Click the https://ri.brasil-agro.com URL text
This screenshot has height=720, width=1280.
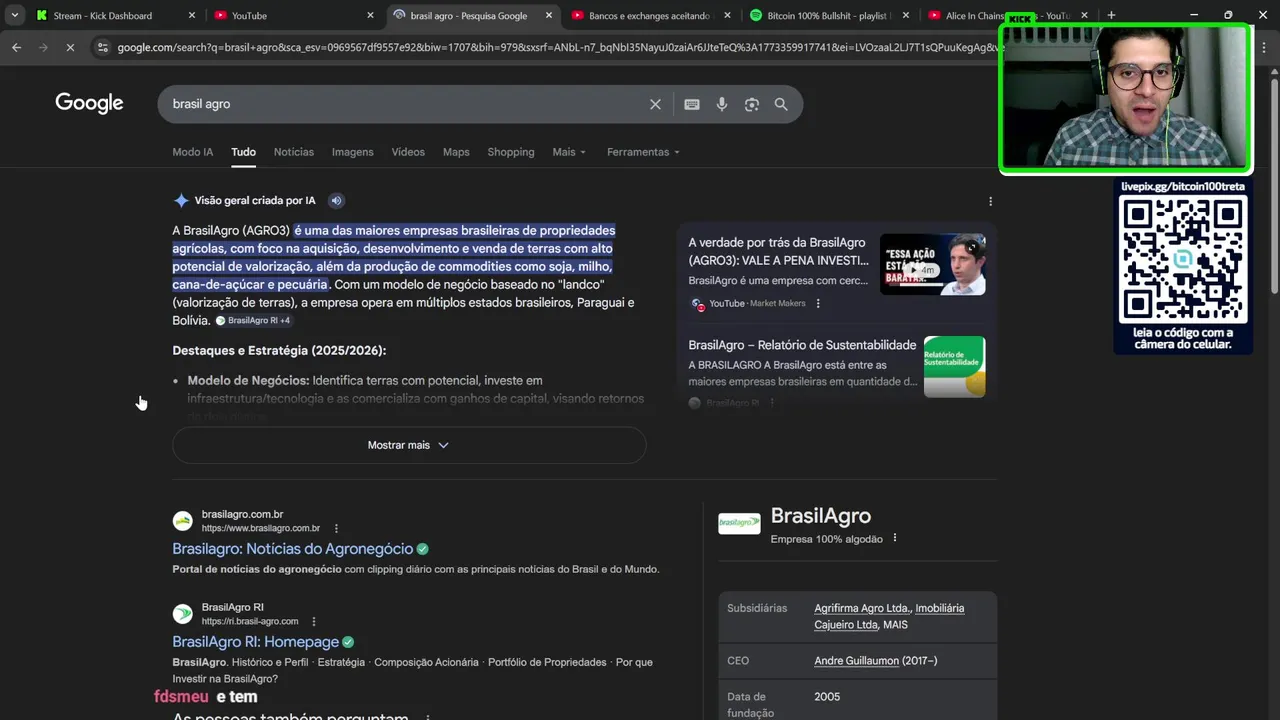tap(250, 621)
